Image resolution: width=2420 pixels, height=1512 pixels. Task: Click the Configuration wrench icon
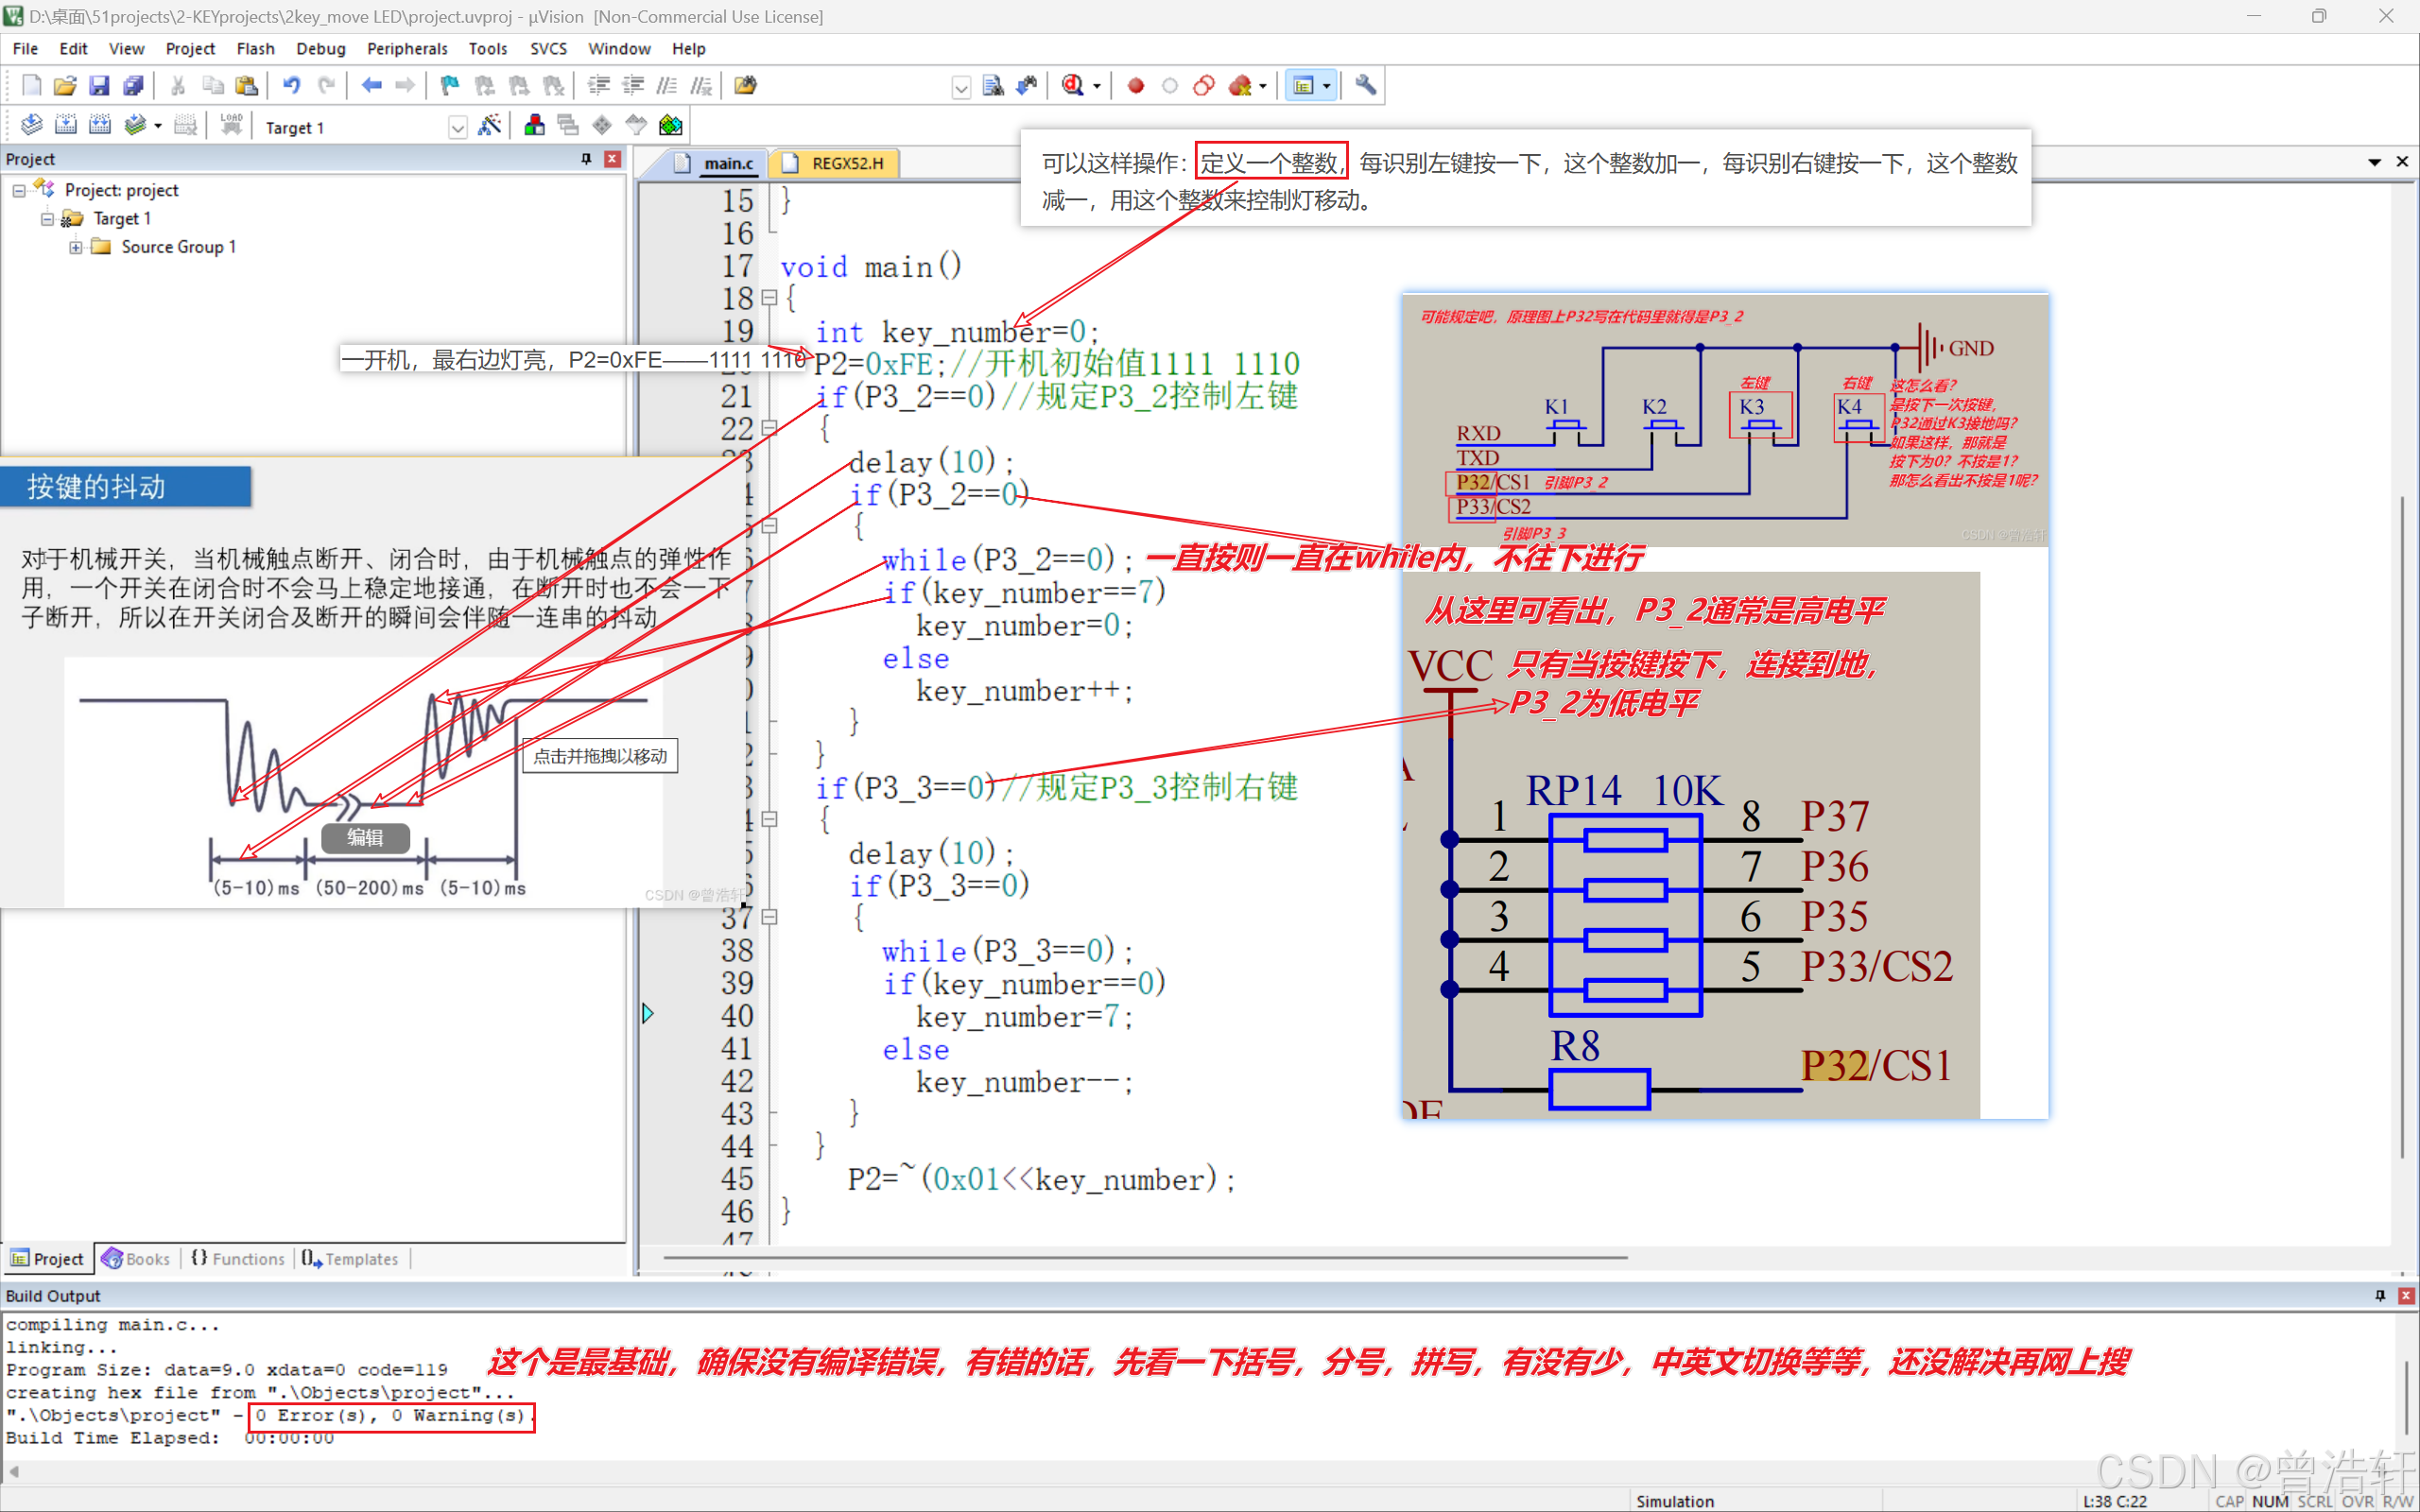(x=1365, y=86)
